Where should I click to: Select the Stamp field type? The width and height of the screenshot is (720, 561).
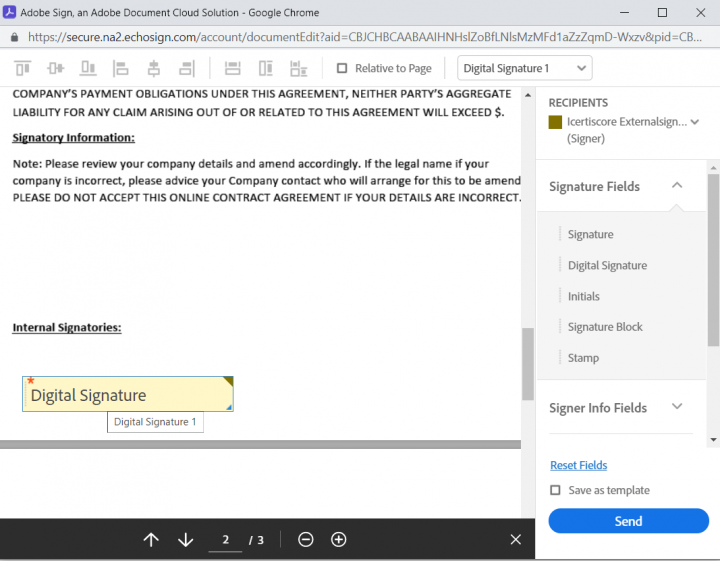click(583, 358)
